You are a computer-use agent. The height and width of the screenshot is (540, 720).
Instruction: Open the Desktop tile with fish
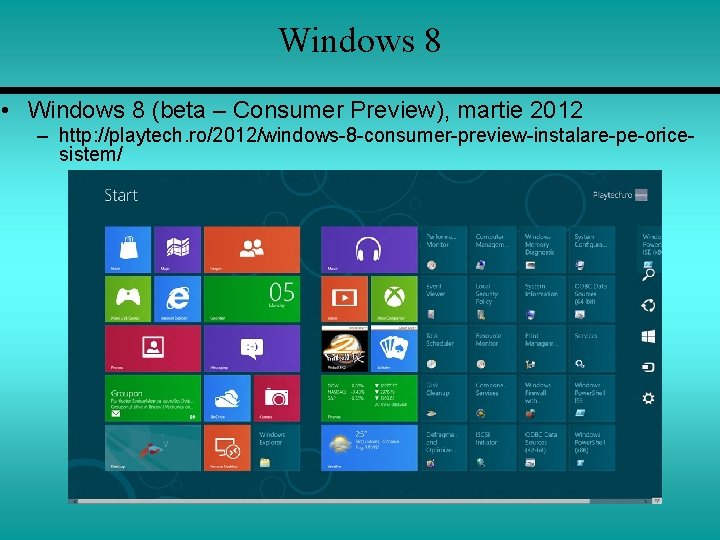pos(153,448)
